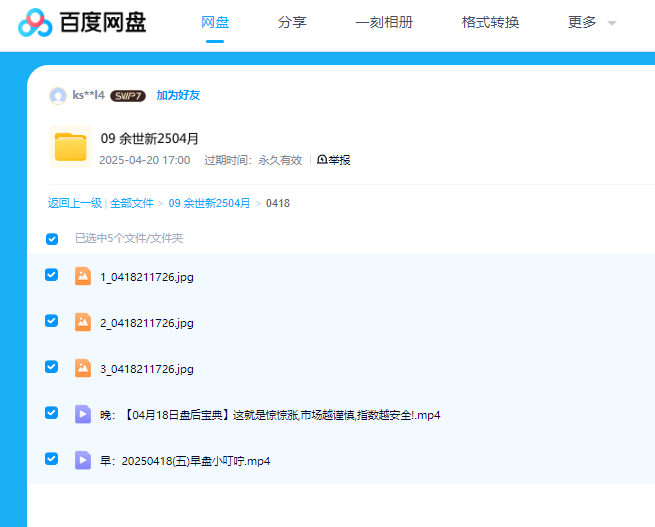The image size is (655, 527).
Task: Click the 举报 report button
Action: tap(334, 160)
